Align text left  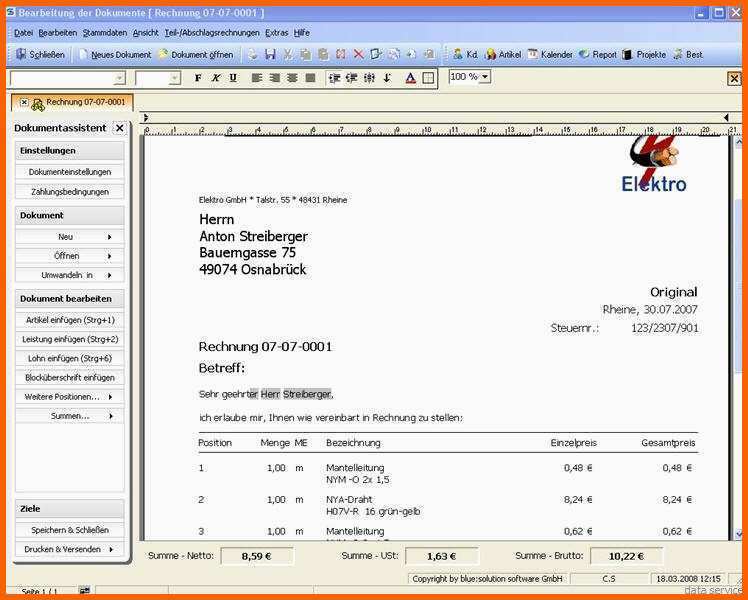[x=257, y=78]
